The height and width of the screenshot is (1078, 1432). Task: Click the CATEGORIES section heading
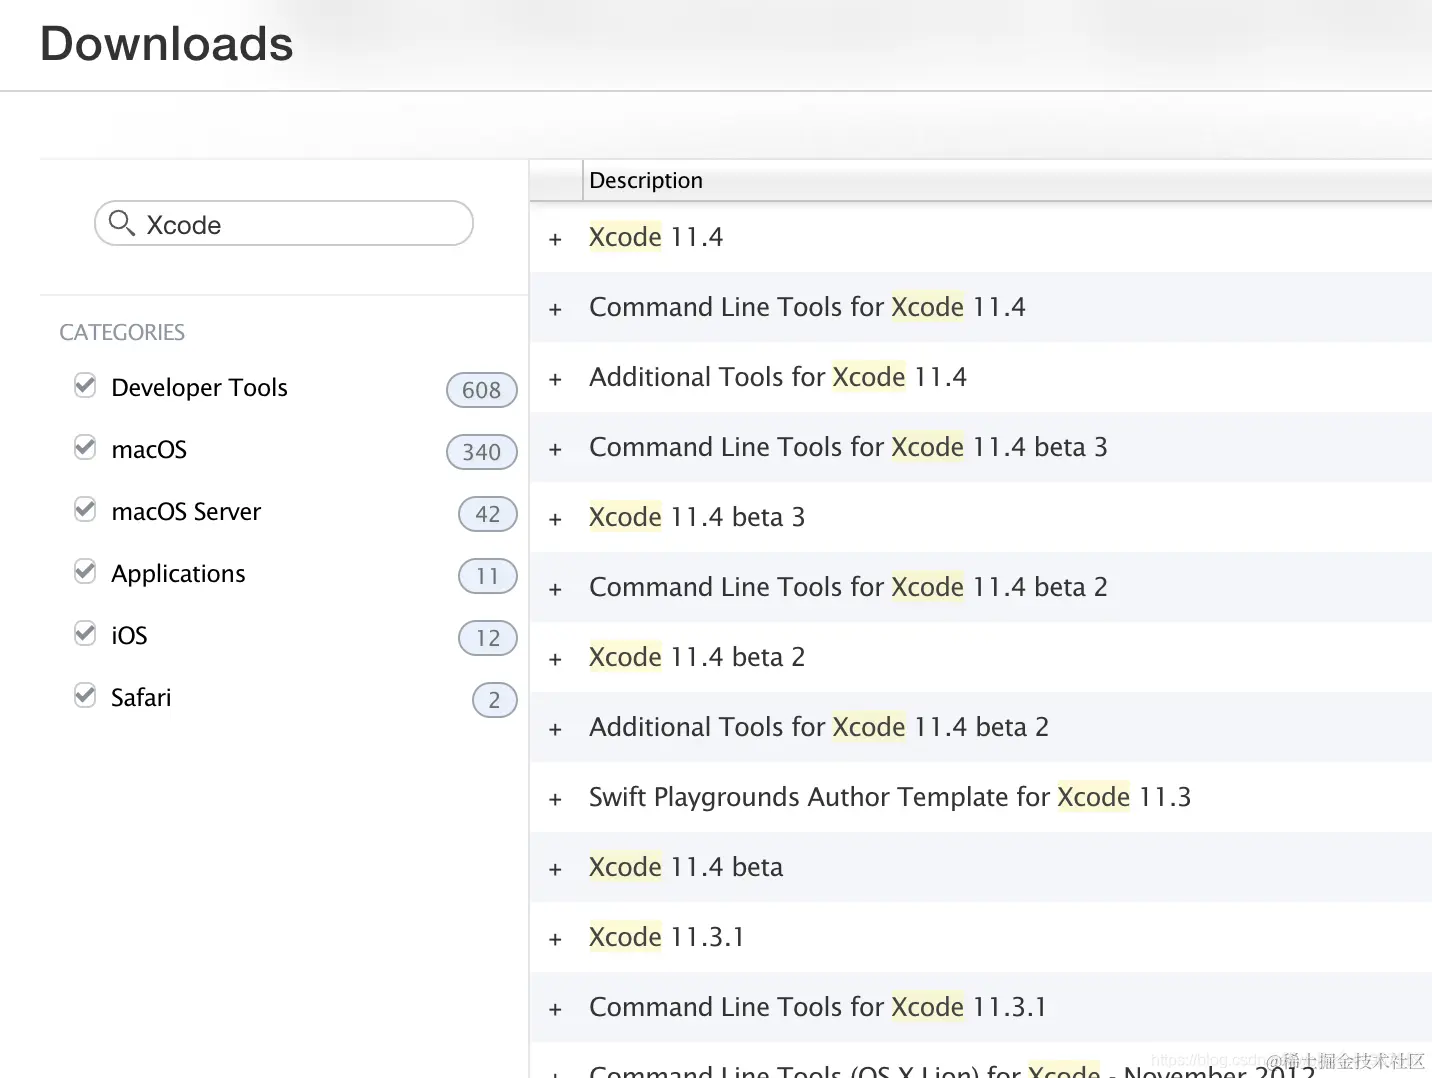coord(122,332)
